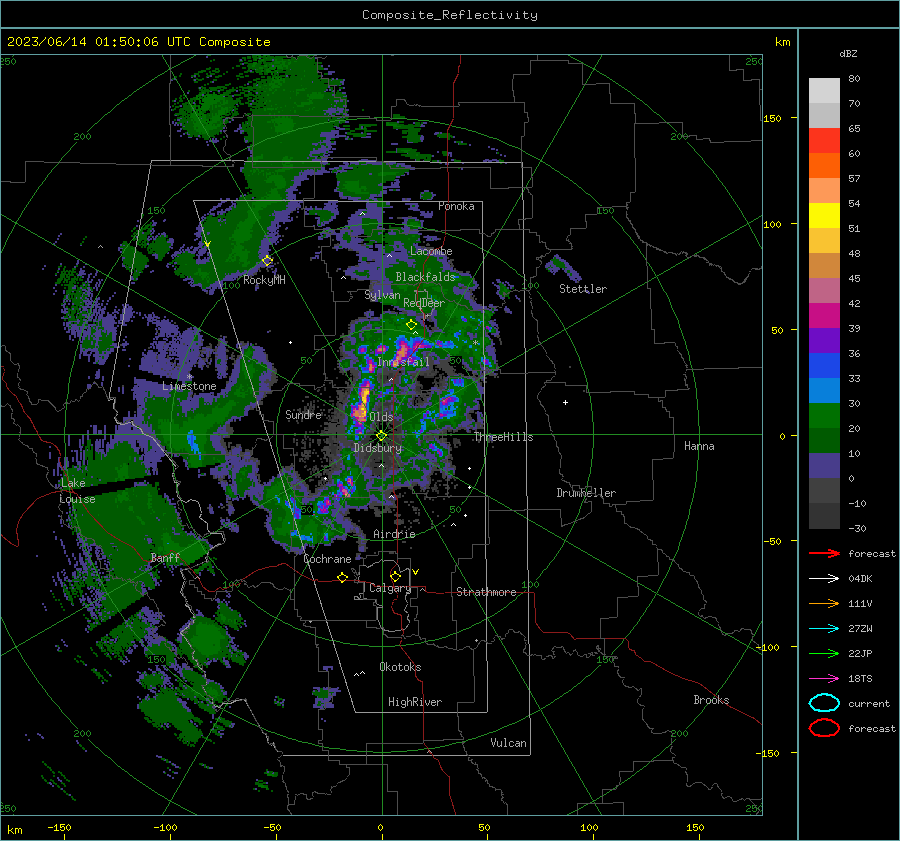This screenshot has height=841, width=900.
Task: Click the Brooks town label
Action: coord(711,700)
